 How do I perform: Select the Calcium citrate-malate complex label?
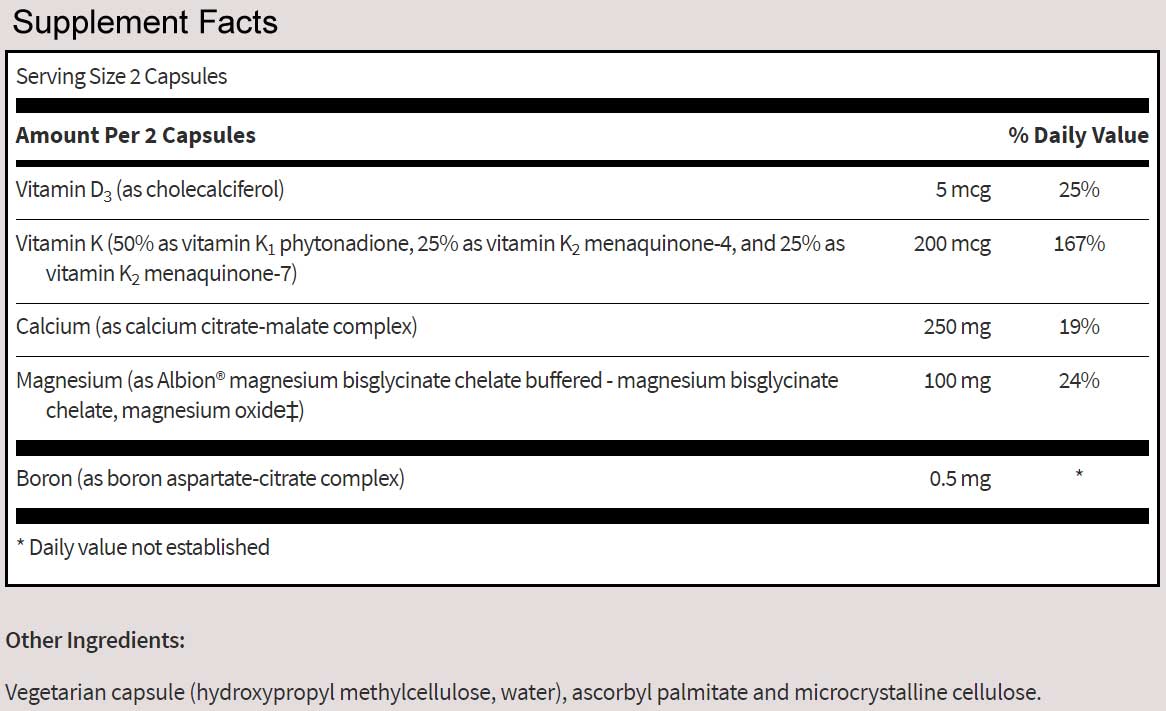coord(216,327)
